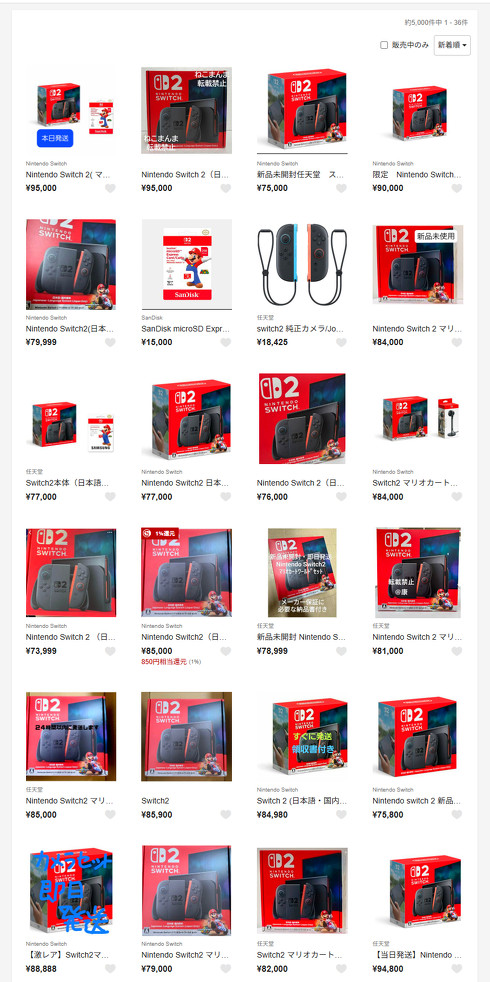This screenshot has height=982, width=490.
Task: Open the 新着順 sort dropdown
Action: tap(452, 45)
